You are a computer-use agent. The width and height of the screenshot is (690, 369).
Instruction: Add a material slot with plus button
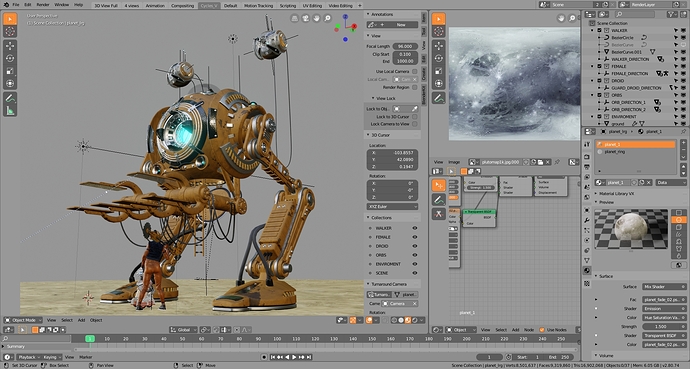(683, 142)
